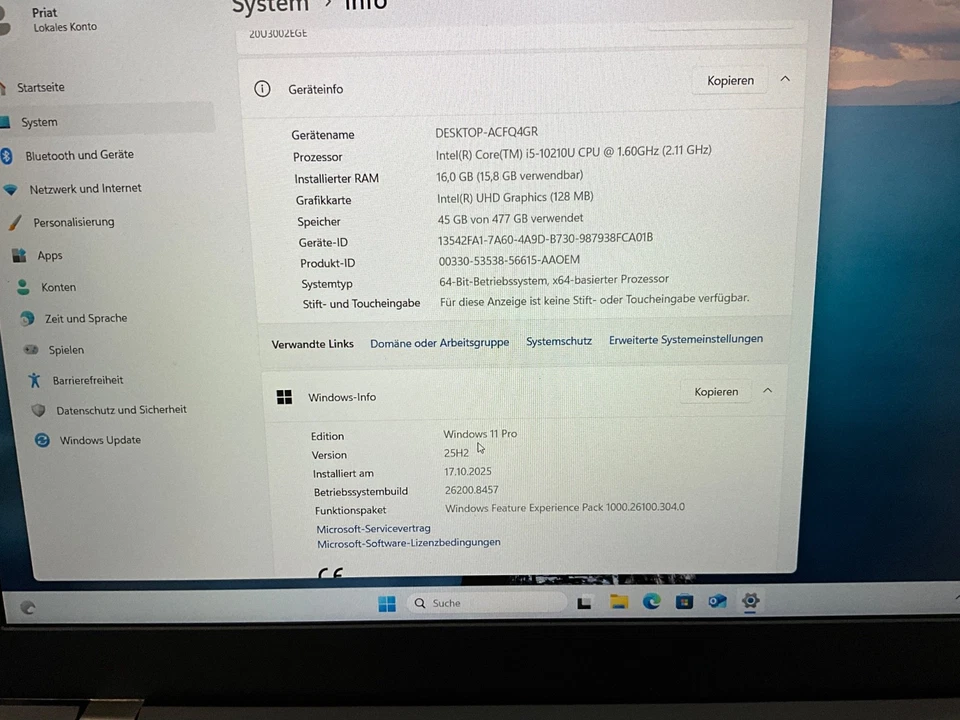Open Windows Update section
Screen dimensions: 960x720
(100, 440)
